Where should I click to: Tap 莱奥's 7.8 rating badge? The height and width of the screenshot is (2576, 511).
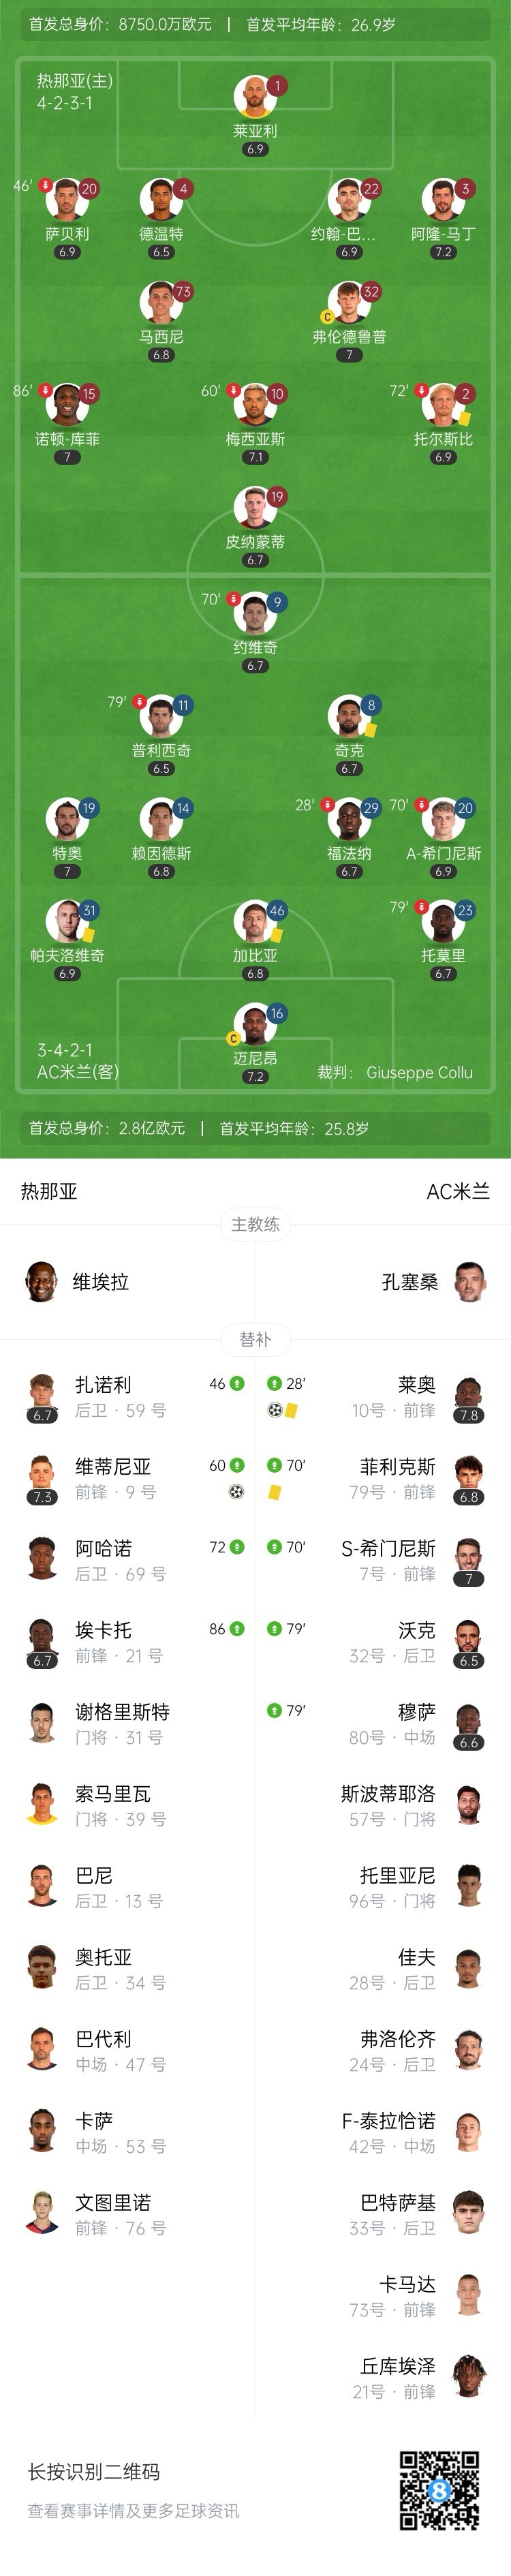tap(469, 1415)
